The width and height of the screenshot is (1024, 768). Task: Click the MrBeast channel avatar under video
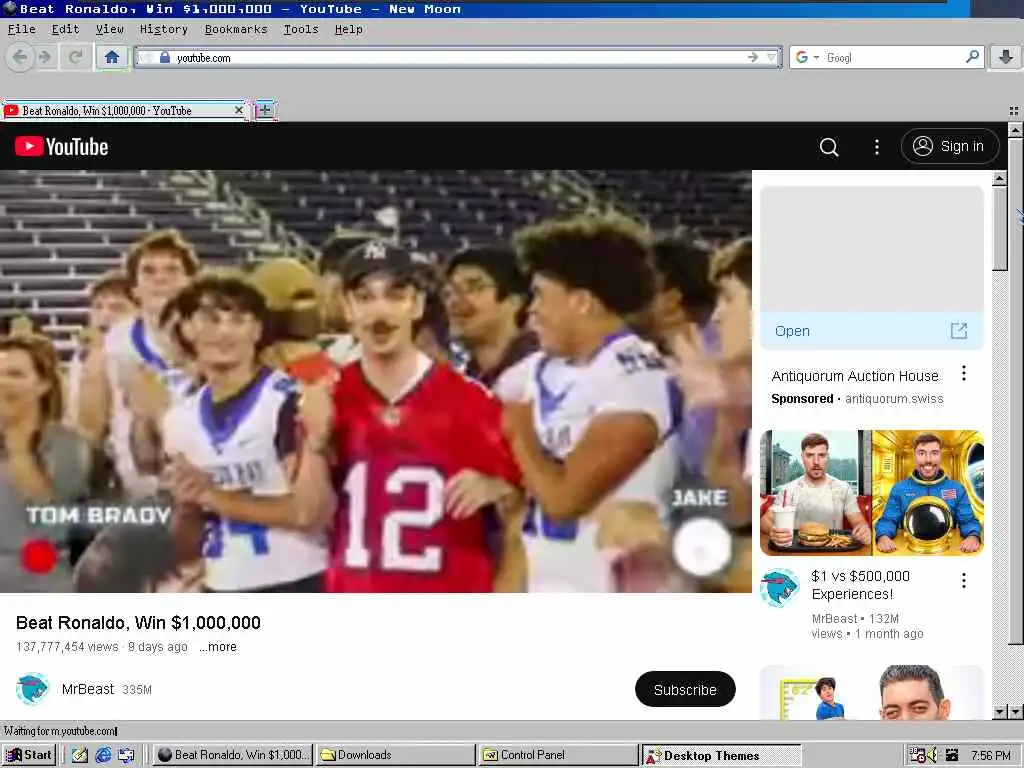tap(32, 689)
